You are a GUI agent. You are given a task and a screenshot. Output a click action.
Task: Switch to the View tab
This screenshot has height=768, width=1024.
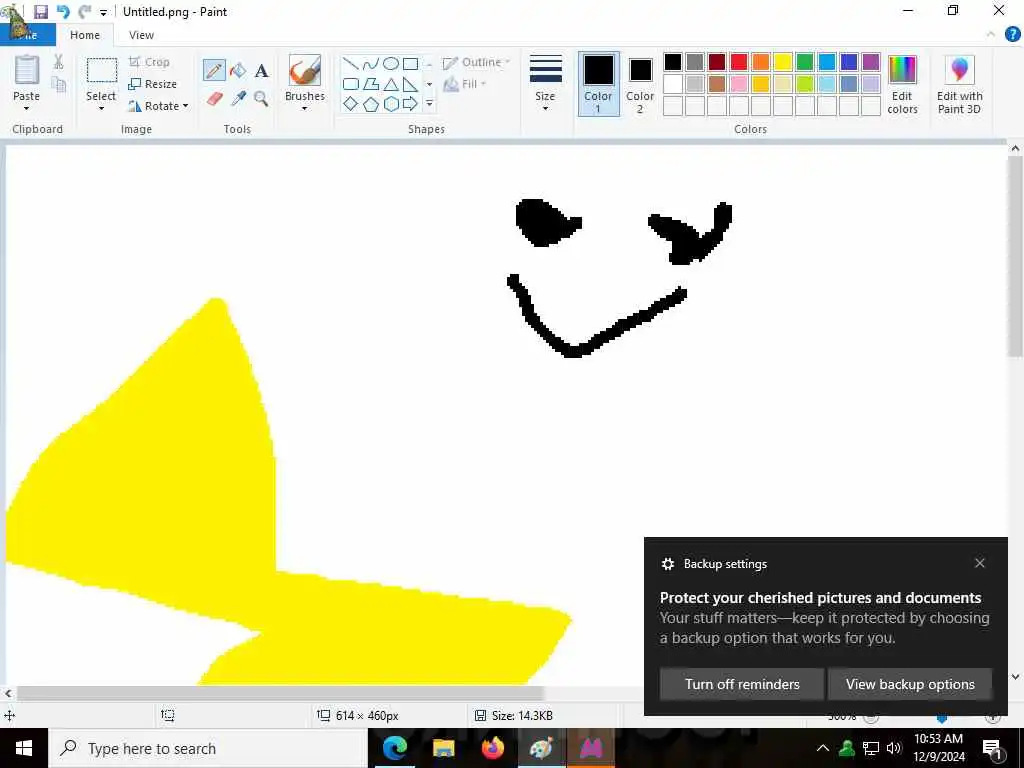[141, 35]
